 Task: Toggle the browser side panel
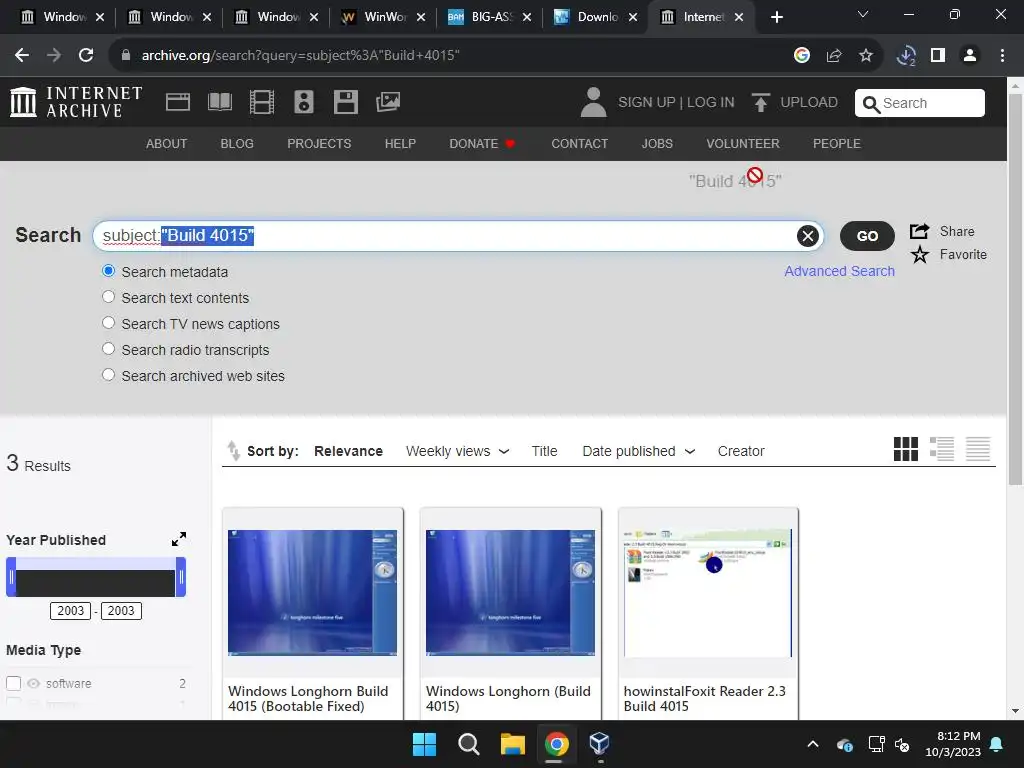(x=938, y=56)
